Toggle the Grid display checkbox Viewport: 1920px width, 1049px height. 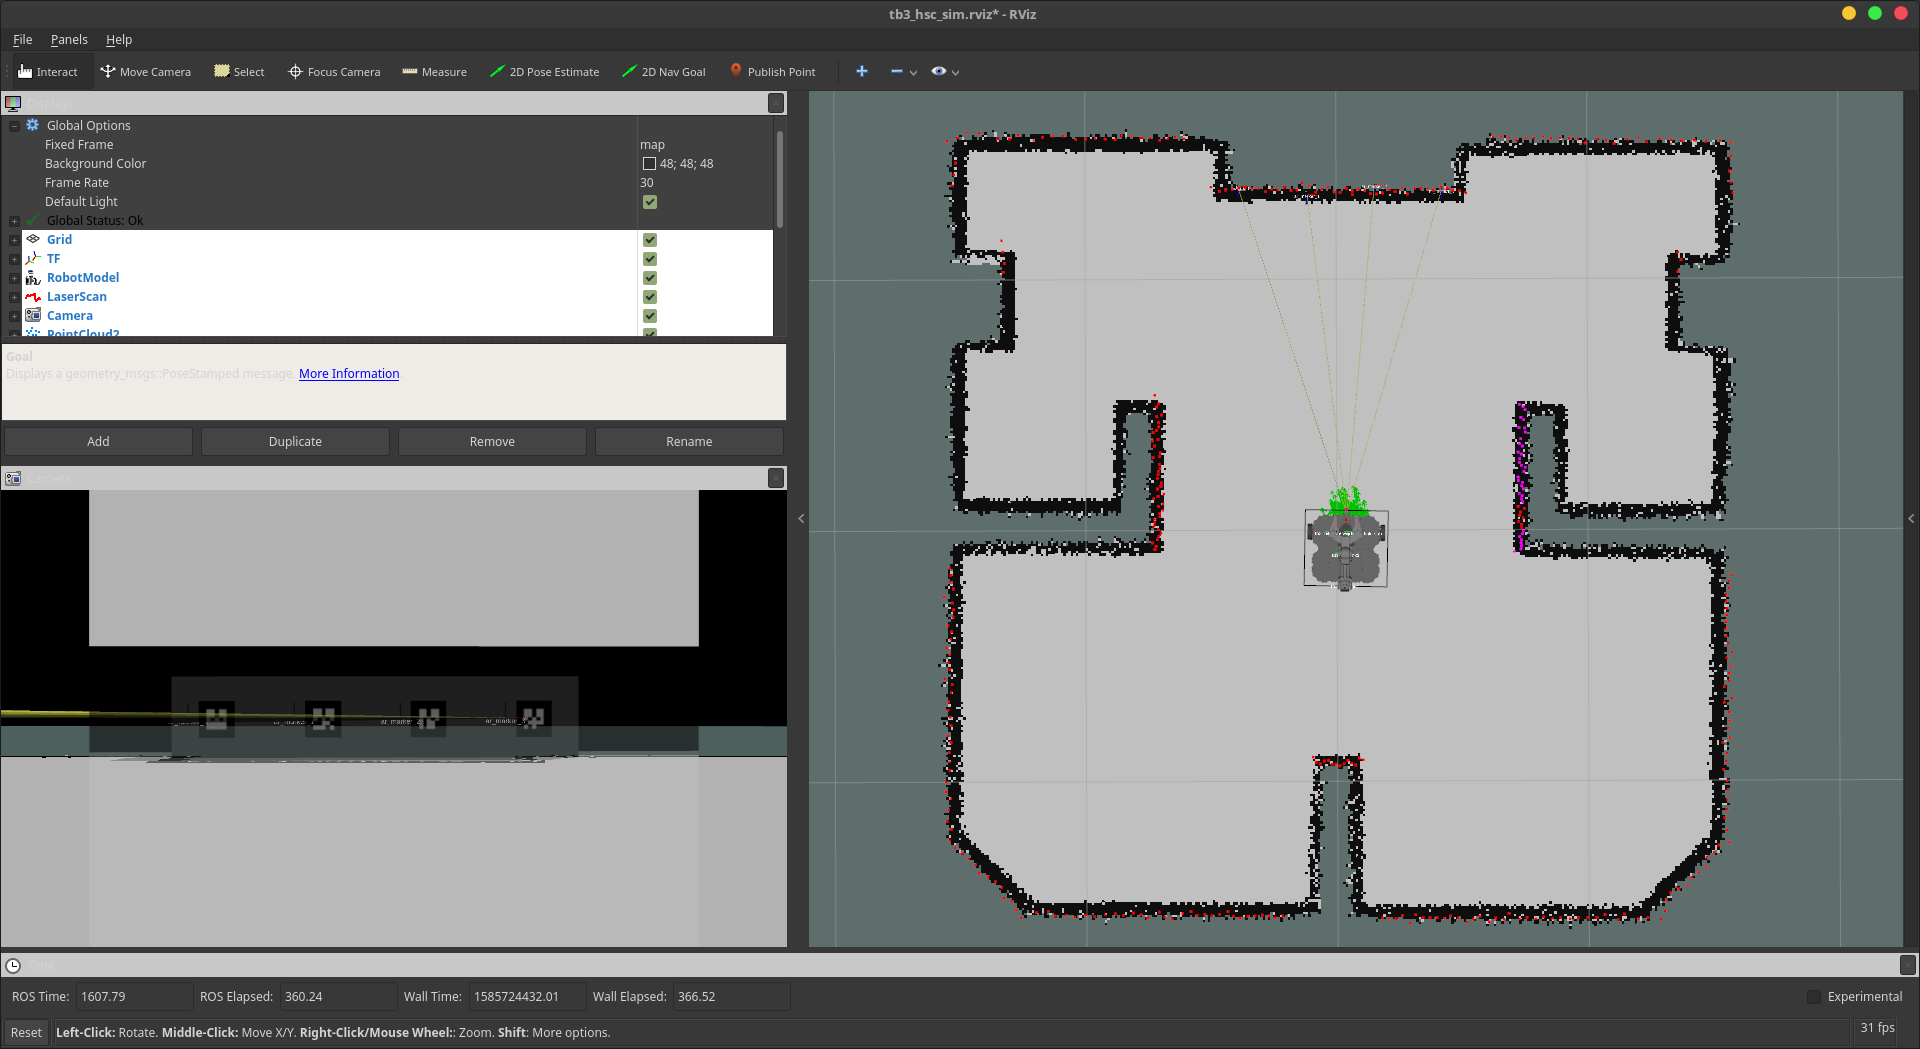tap(650, 240)
